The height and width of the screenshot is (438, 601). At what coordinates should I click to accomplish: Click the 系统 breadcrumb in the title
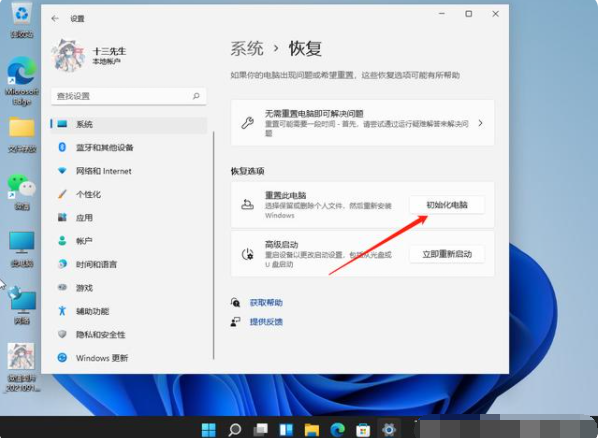[247, 48]
